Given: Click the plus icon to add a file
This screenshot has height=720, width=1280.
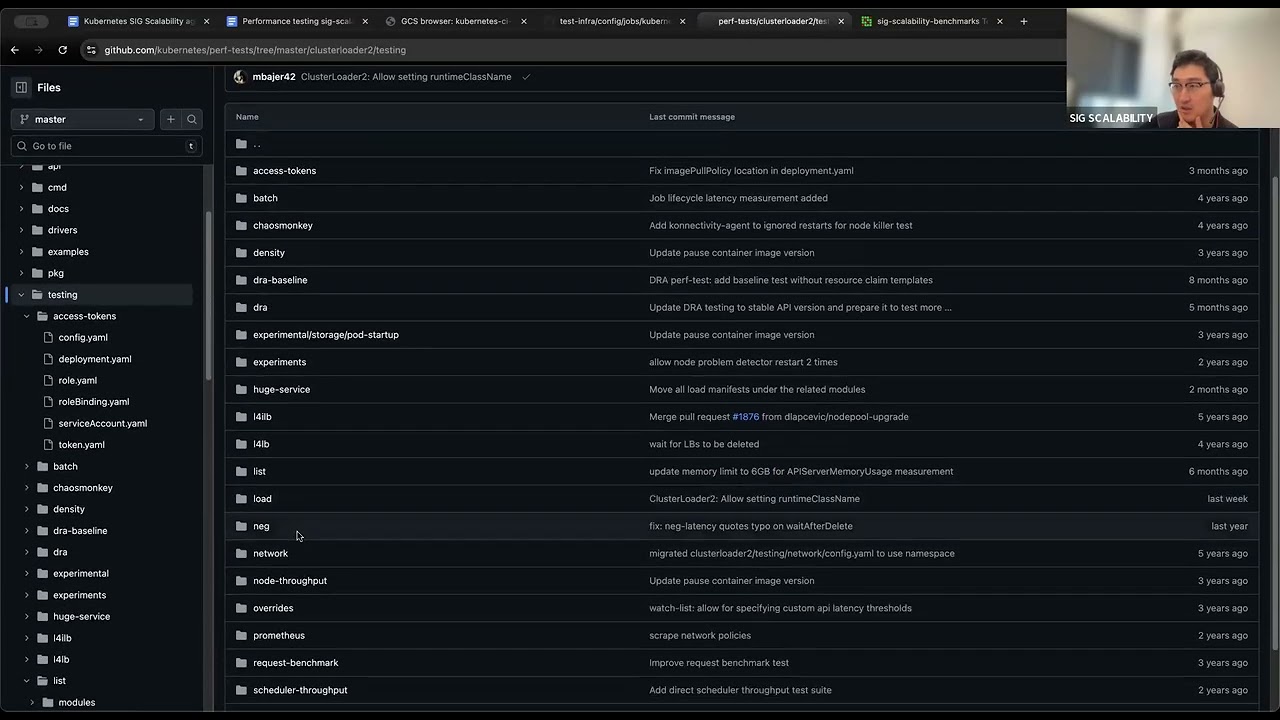Looking at the screenshot, I should pos(170,119).
